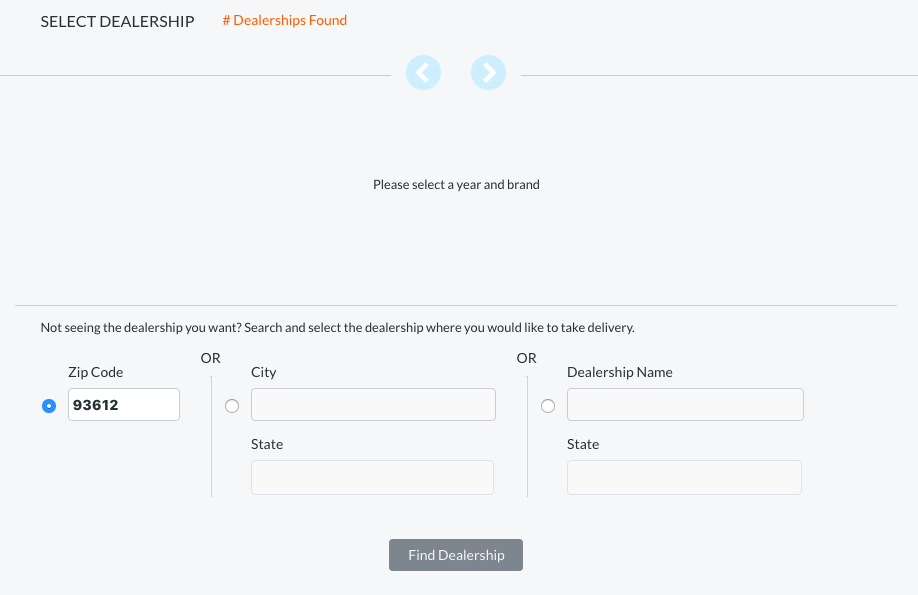Click the Find Dealership button
The width and height of the screenshot is (918, 595).
tap(455, 555)
